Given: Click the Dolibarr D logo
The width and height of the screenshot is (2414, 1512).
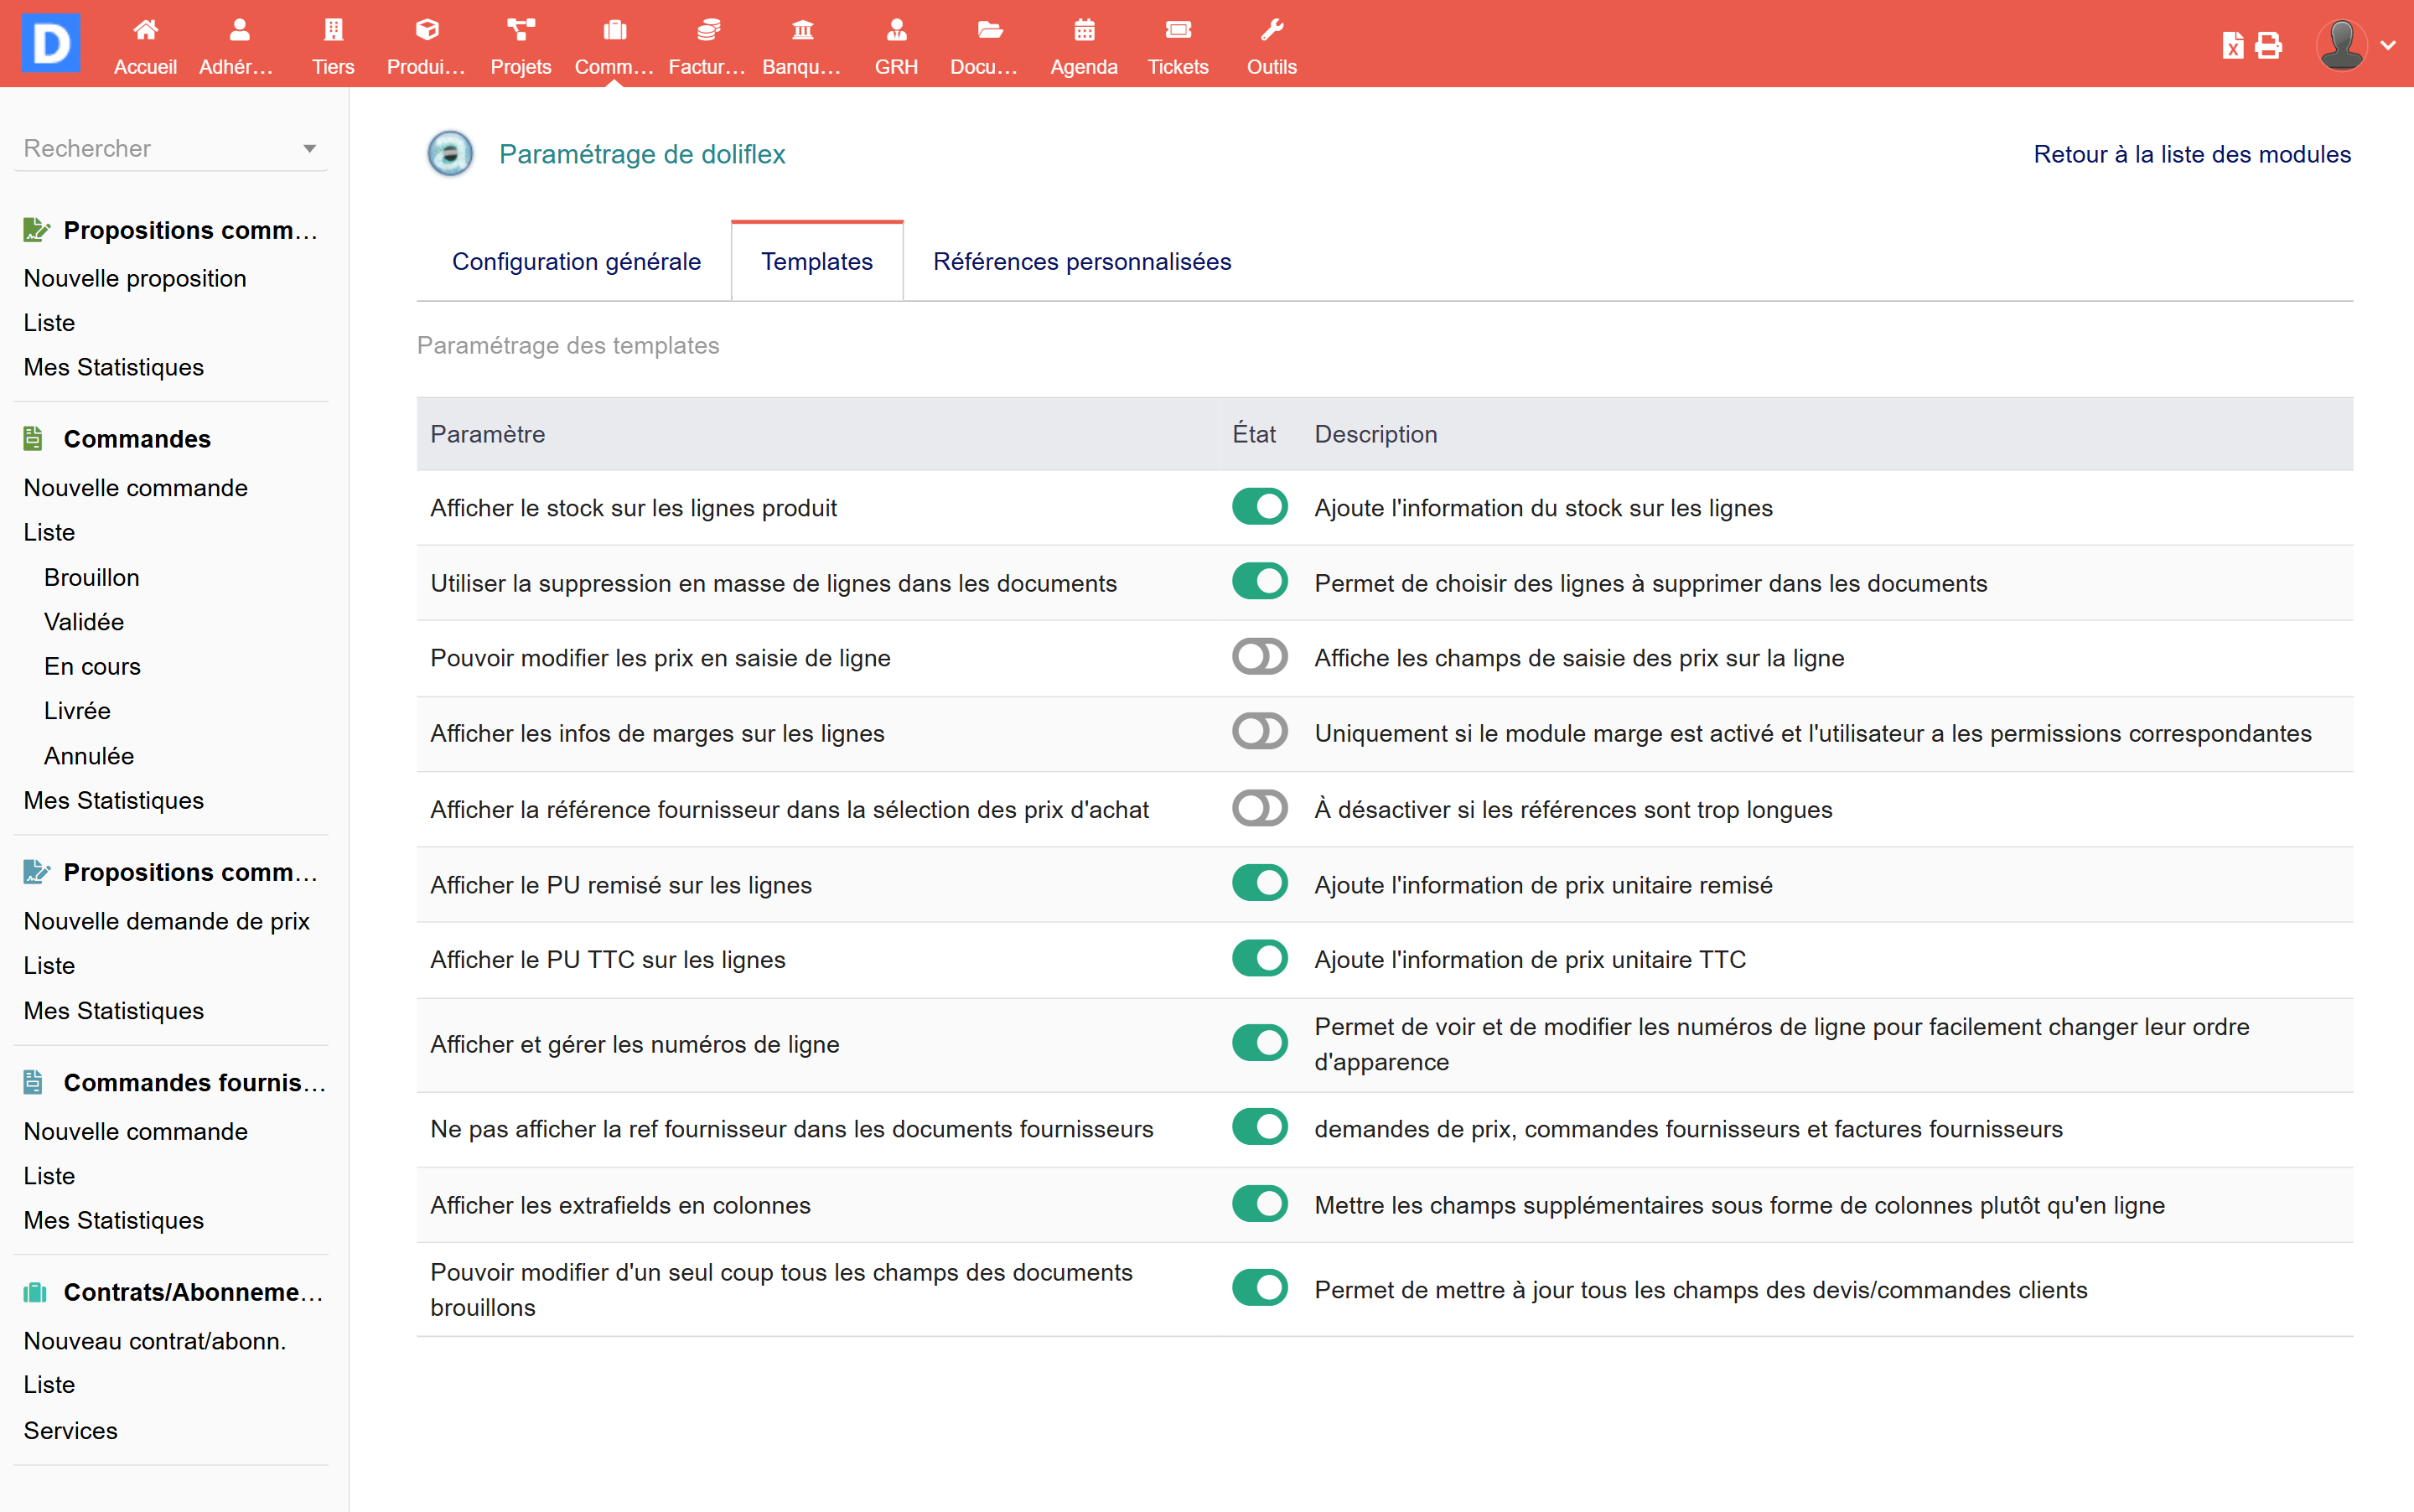Looking at the screenshot, I should (51, 43).
